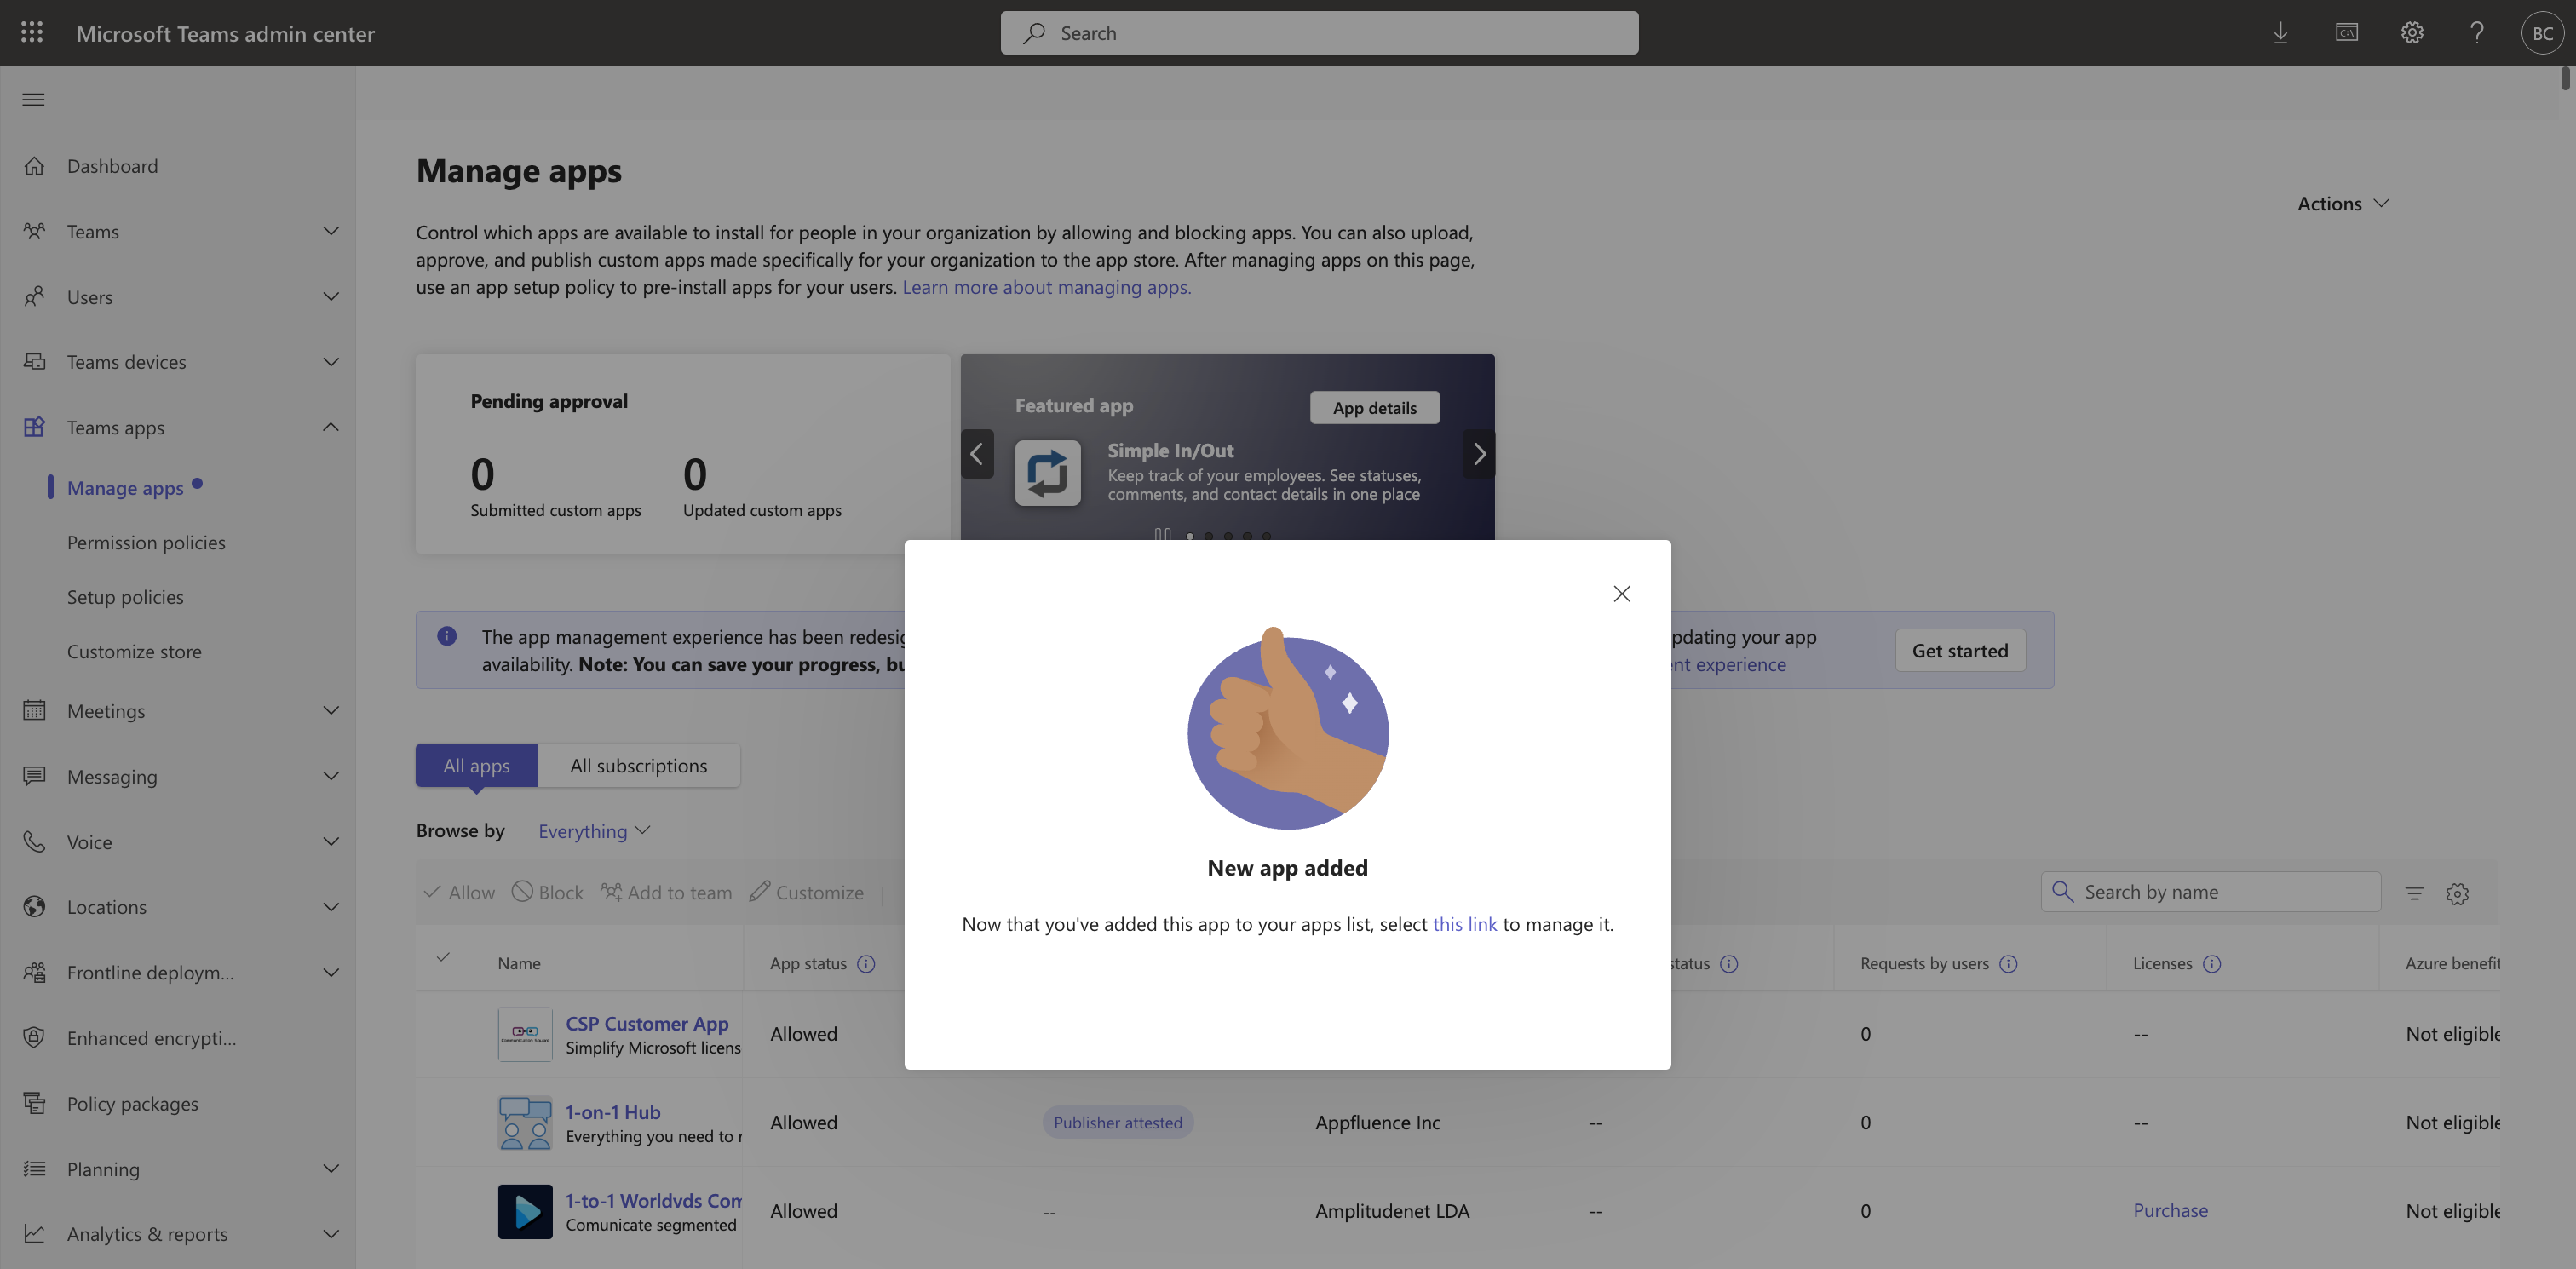Click the Requests by users info icon
The height and width of the screenshot is (1269, 2576).
[x=2008, y=964]
